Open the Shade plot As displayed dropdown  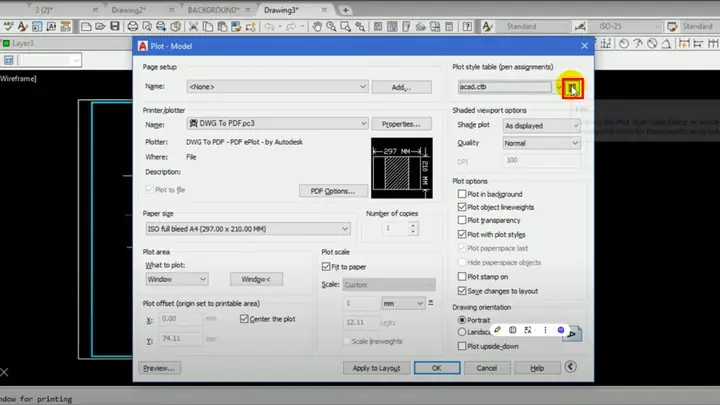pyautogui.click(x=541, y=125)
